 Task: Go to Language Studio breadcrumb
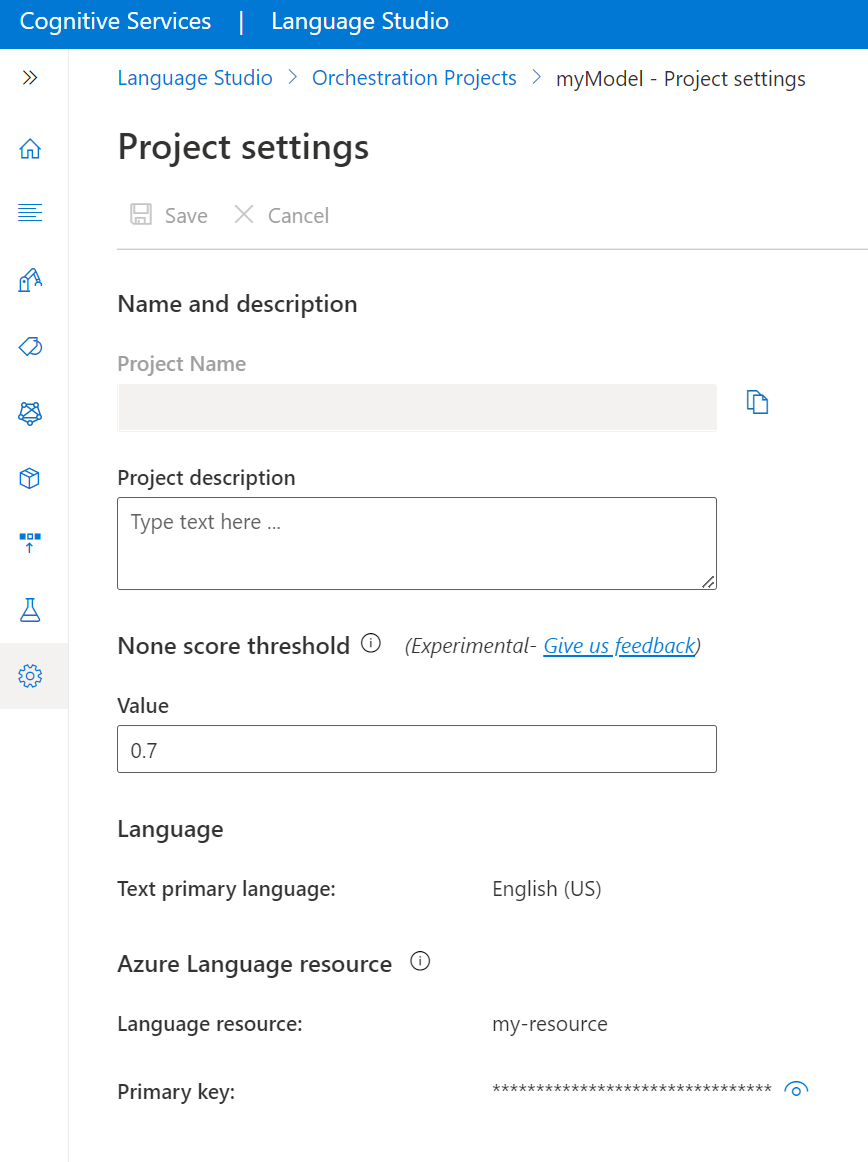pos(195,78)
